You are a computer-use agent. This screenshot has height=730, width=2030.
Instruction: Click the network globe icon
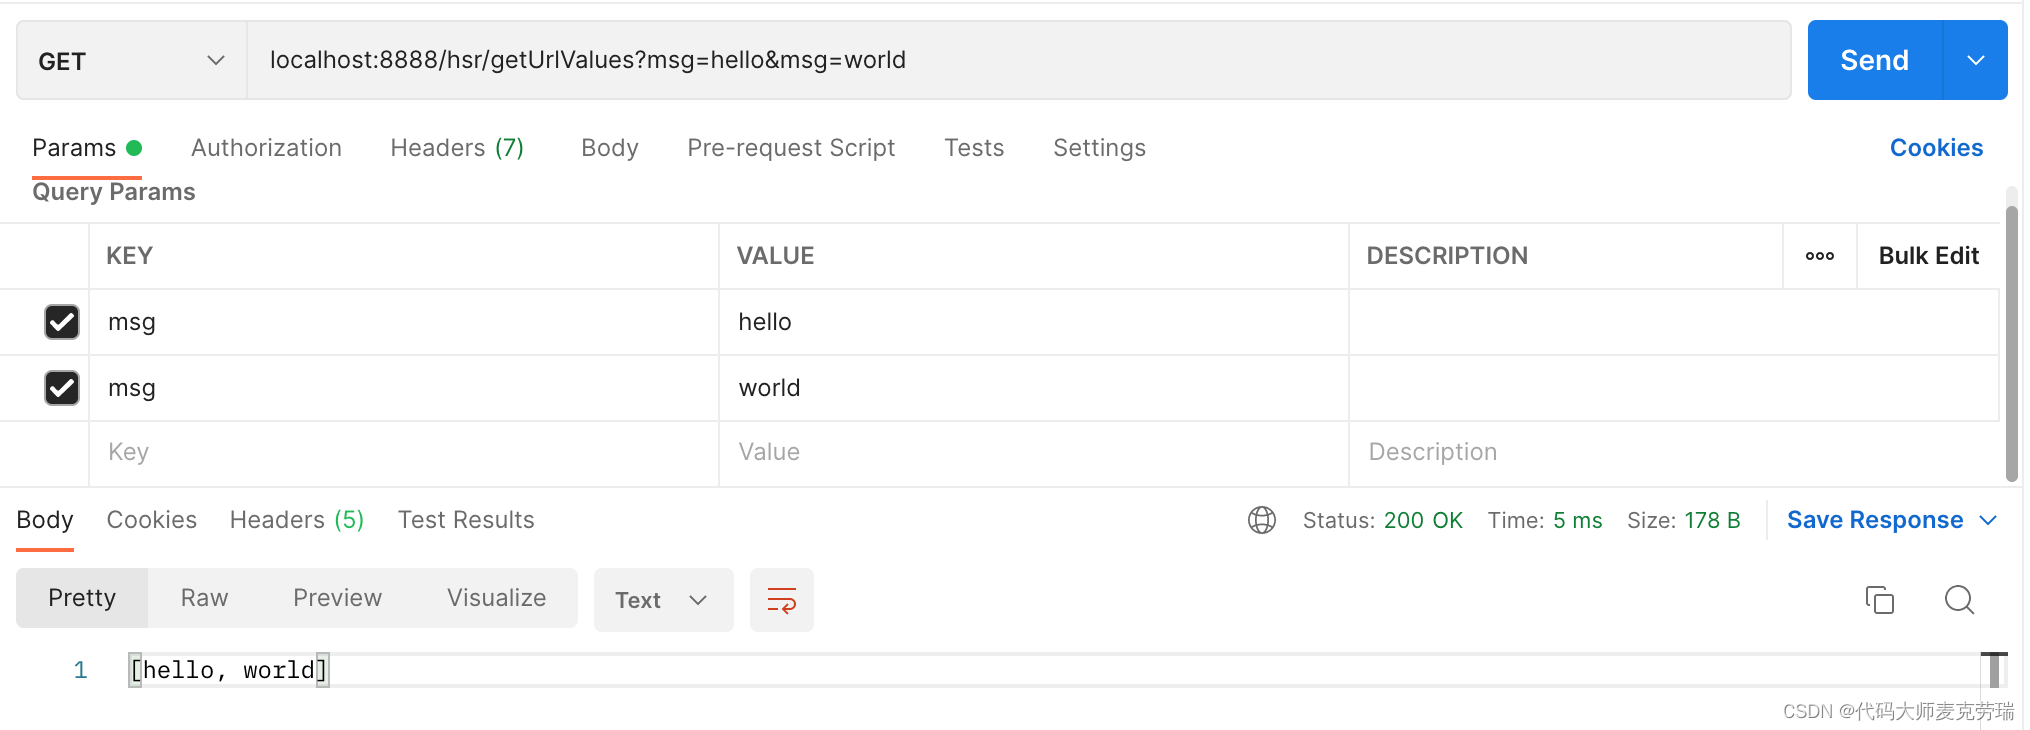(1261, 520)
